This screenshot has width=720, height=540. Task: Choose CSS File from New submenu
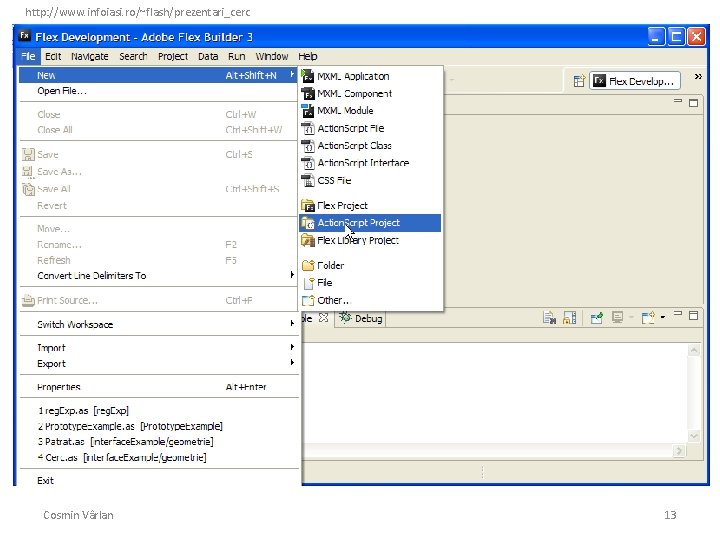(x=370, y=180)
